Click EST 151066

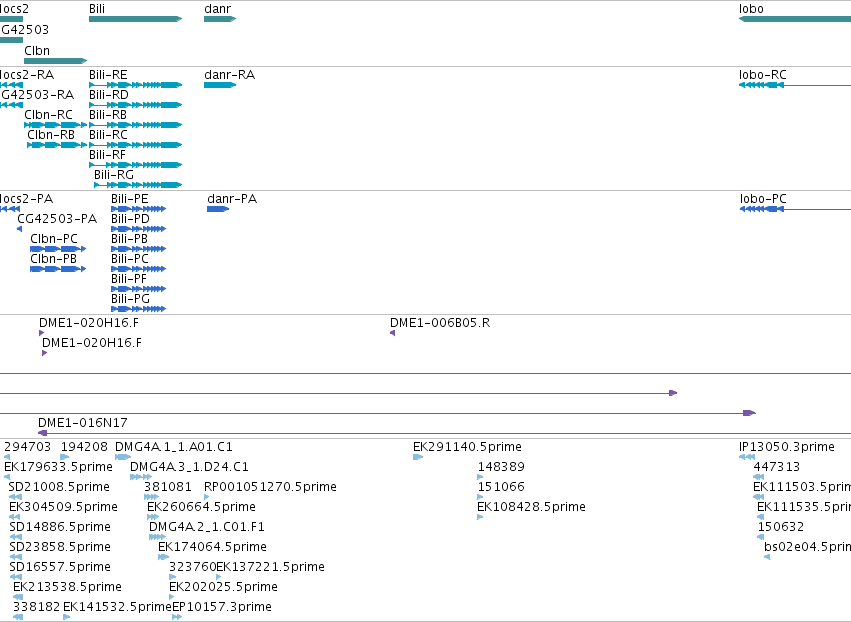pos(480,497)
